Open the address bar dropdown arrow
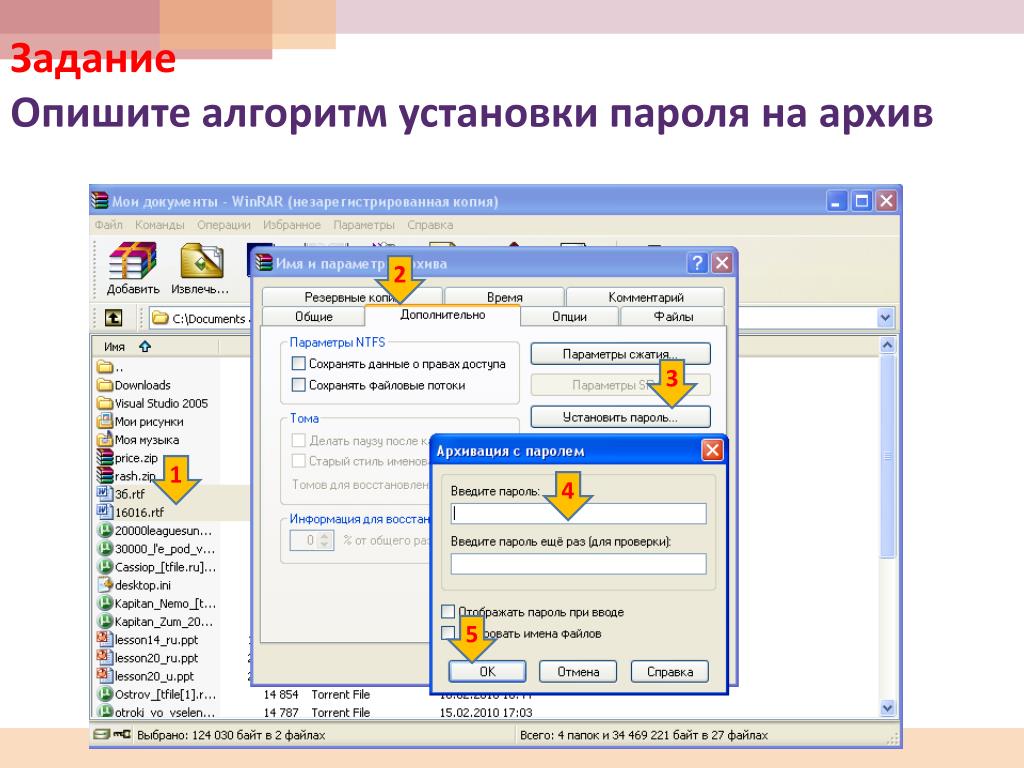 pos(885,318)
